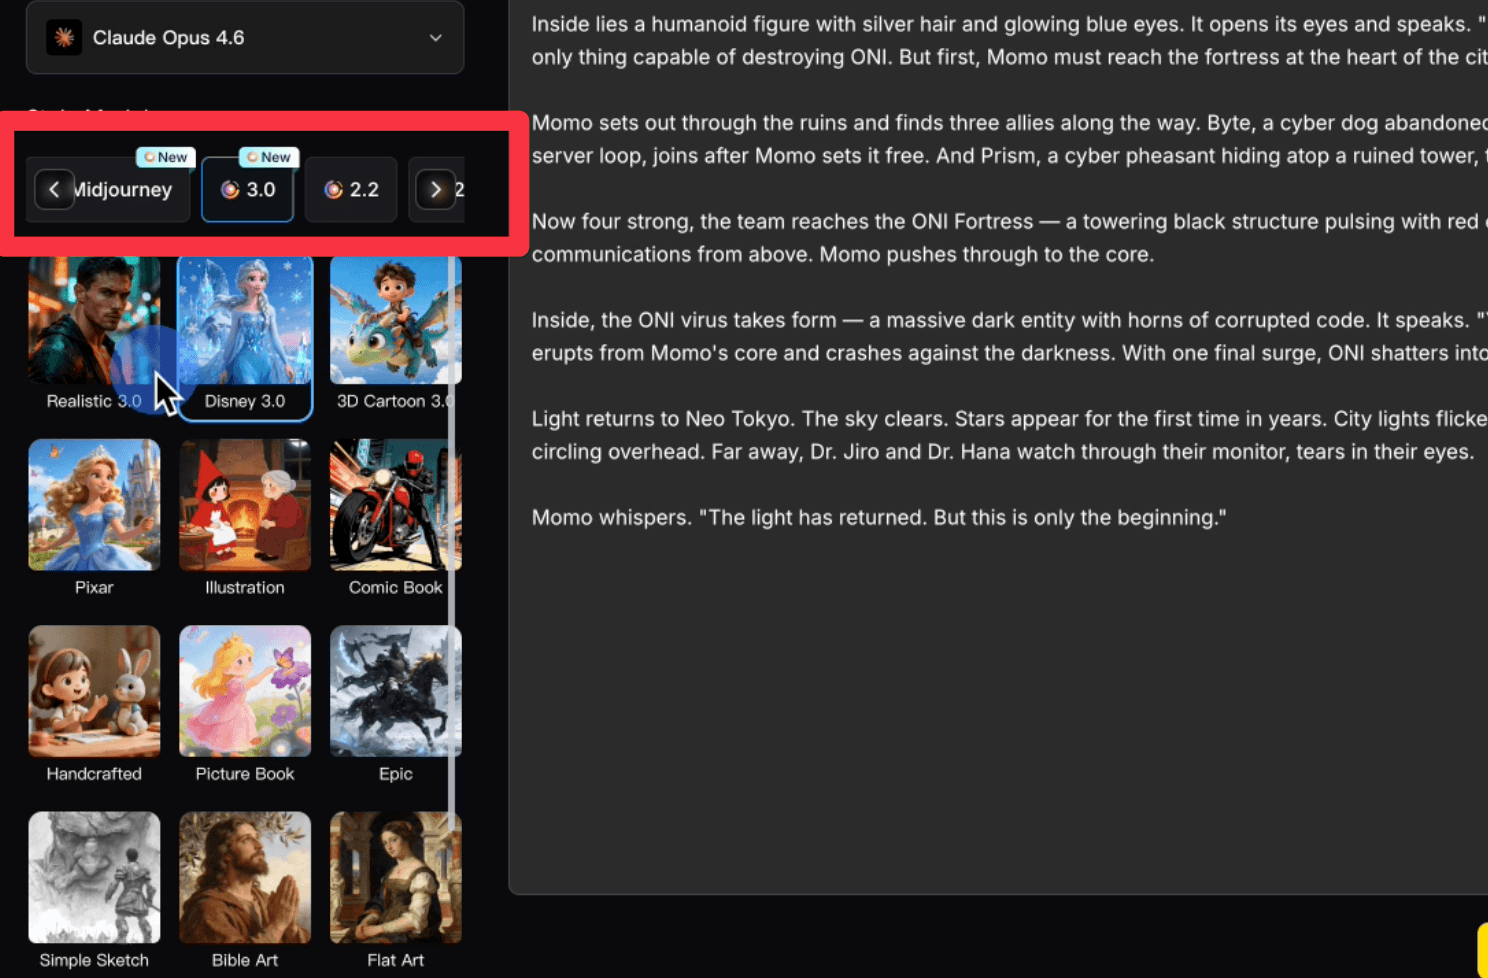Image resolution: width=1488 pixels, height=978 pixels.
Task: Switch to the 2.2 style model
Action: (x=351, y=189)
